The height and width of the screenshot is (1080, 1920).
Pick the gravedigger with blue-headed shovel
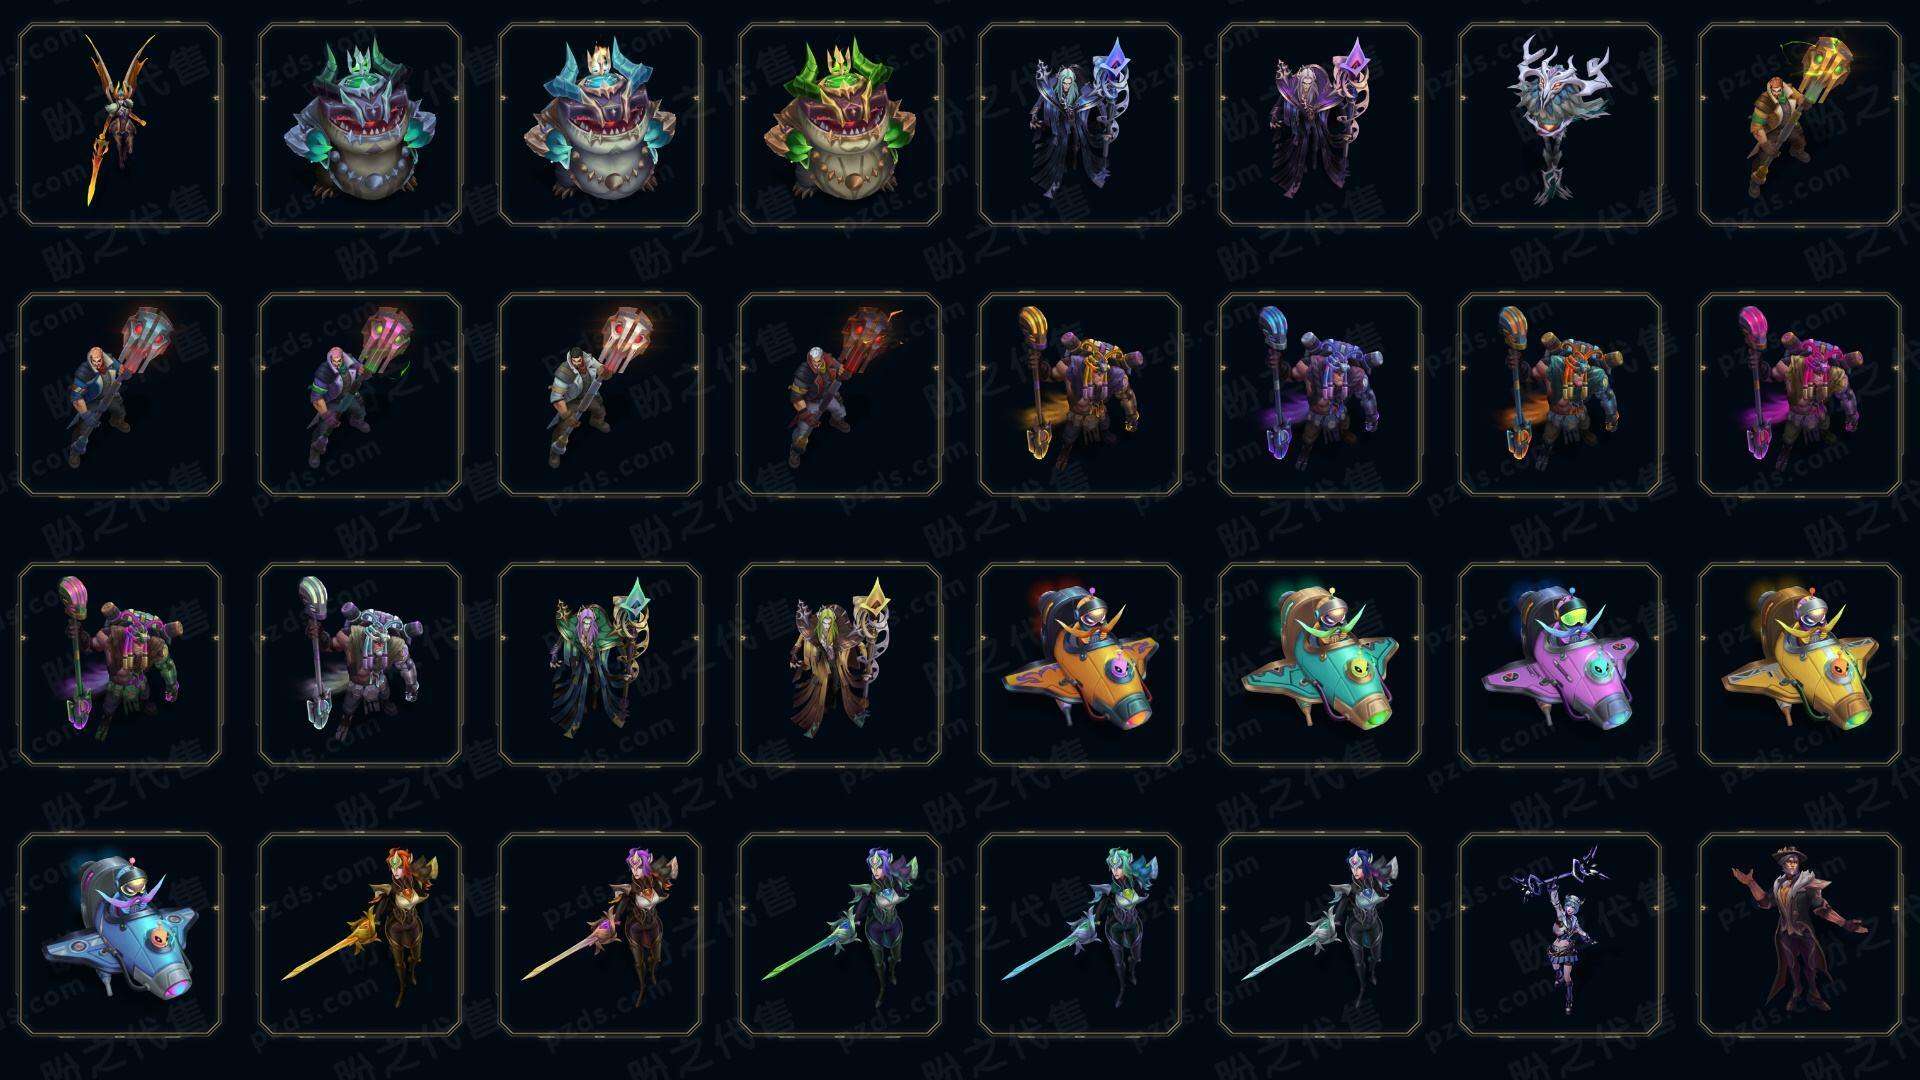coord(1320,394)
